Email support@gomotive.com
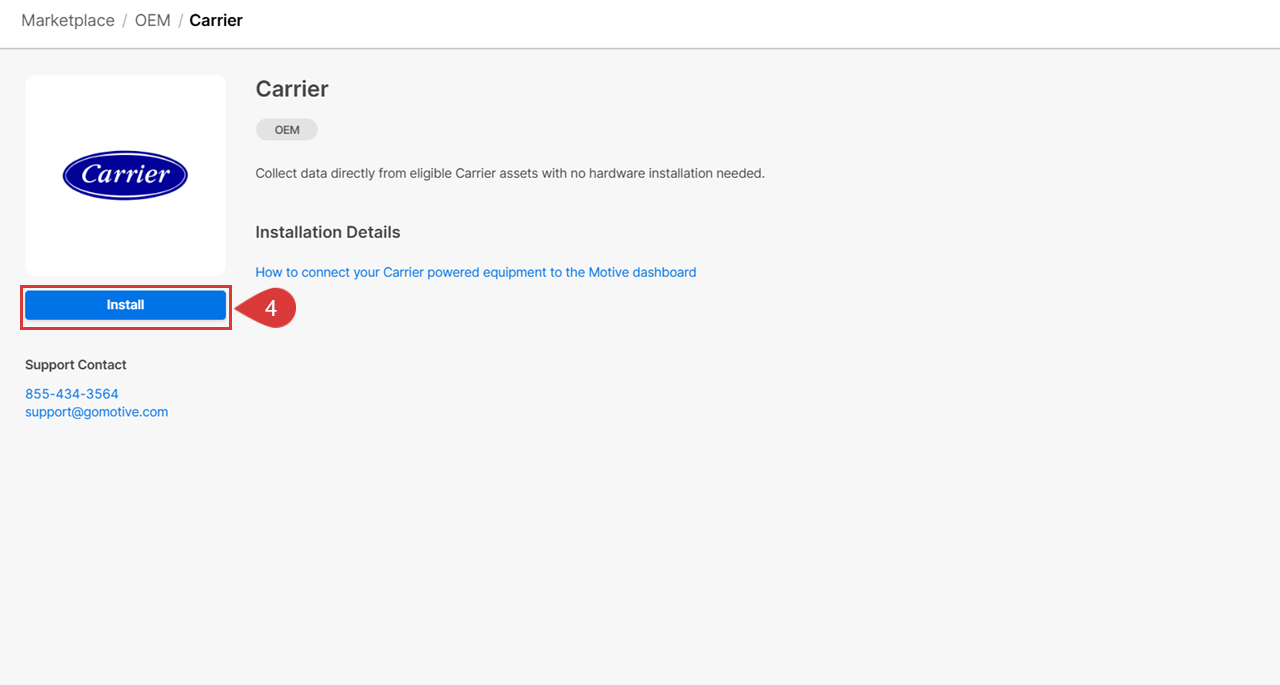The image size is (1280, 685). click(x=97, y=412)
